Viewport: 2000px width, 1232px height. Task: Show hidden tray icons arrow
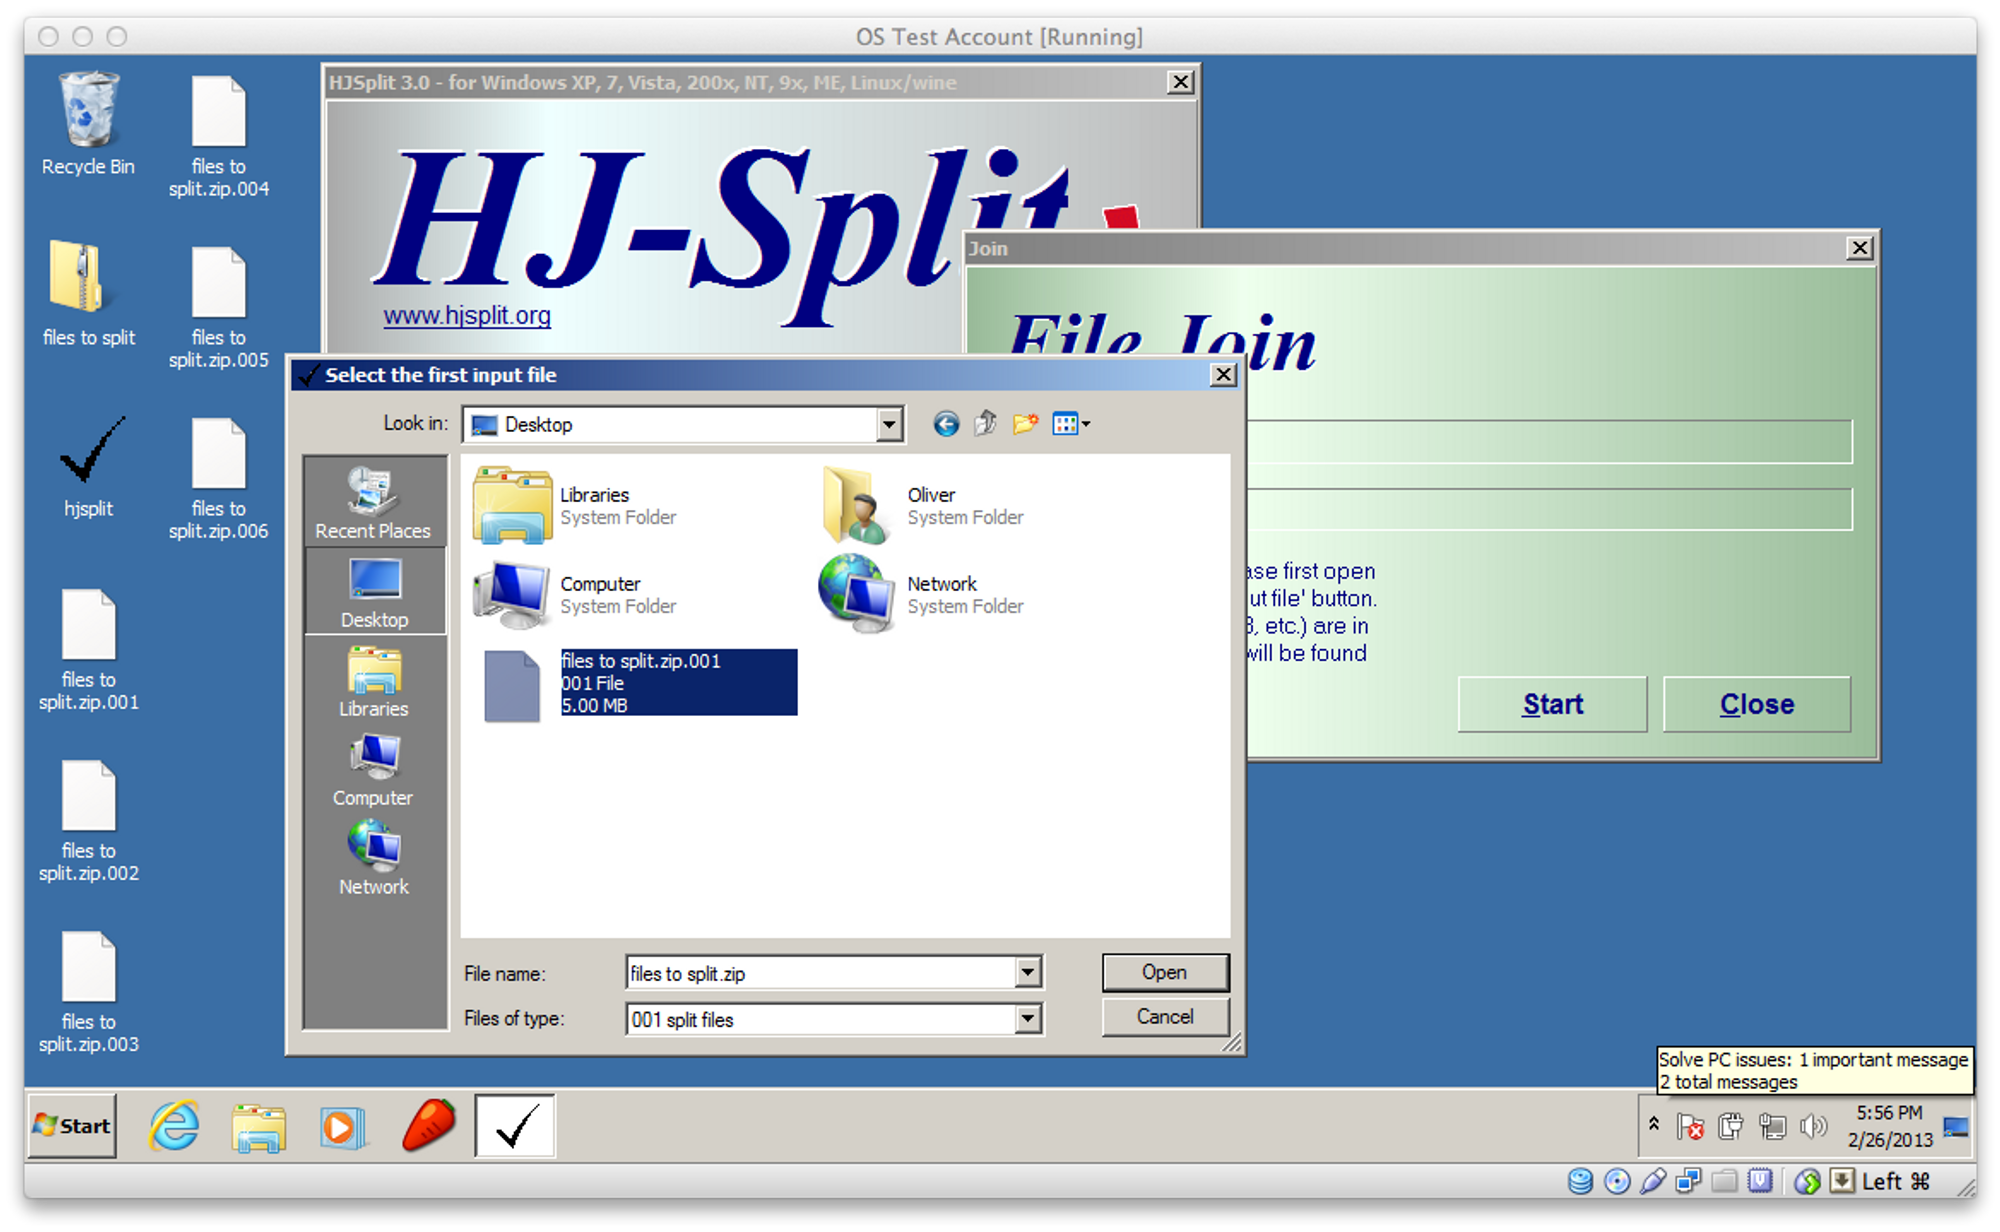click(1654, 1125)
